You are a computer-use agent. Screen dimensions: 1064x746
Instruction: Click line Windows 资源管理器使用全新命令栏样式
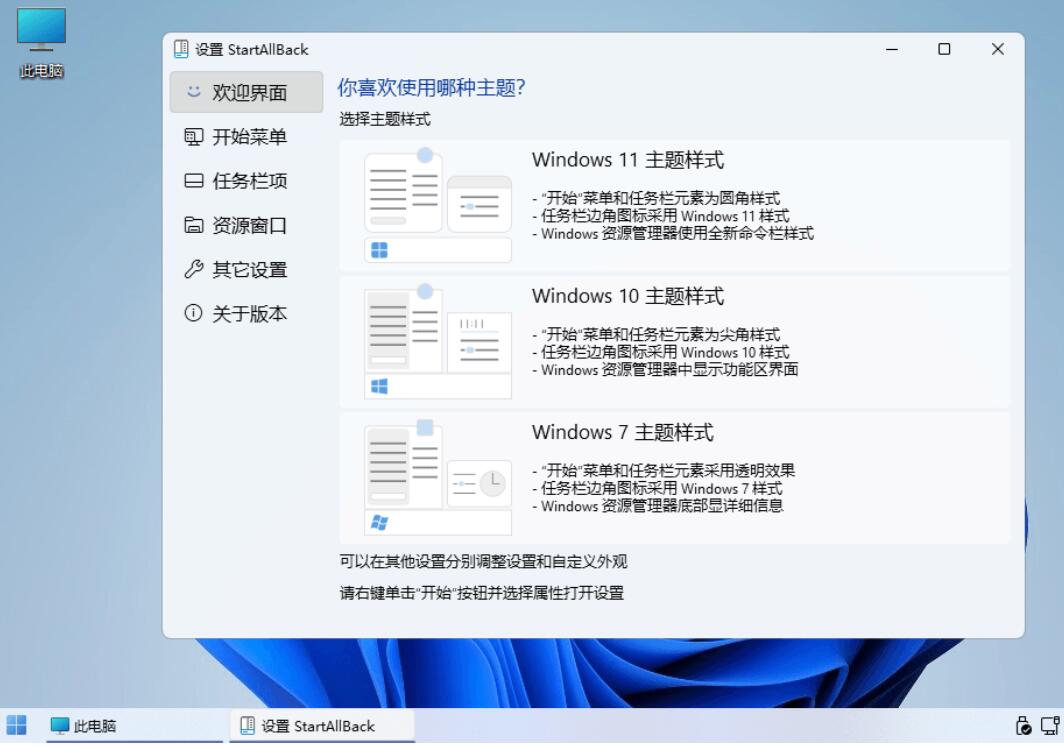tap(672, 234)
